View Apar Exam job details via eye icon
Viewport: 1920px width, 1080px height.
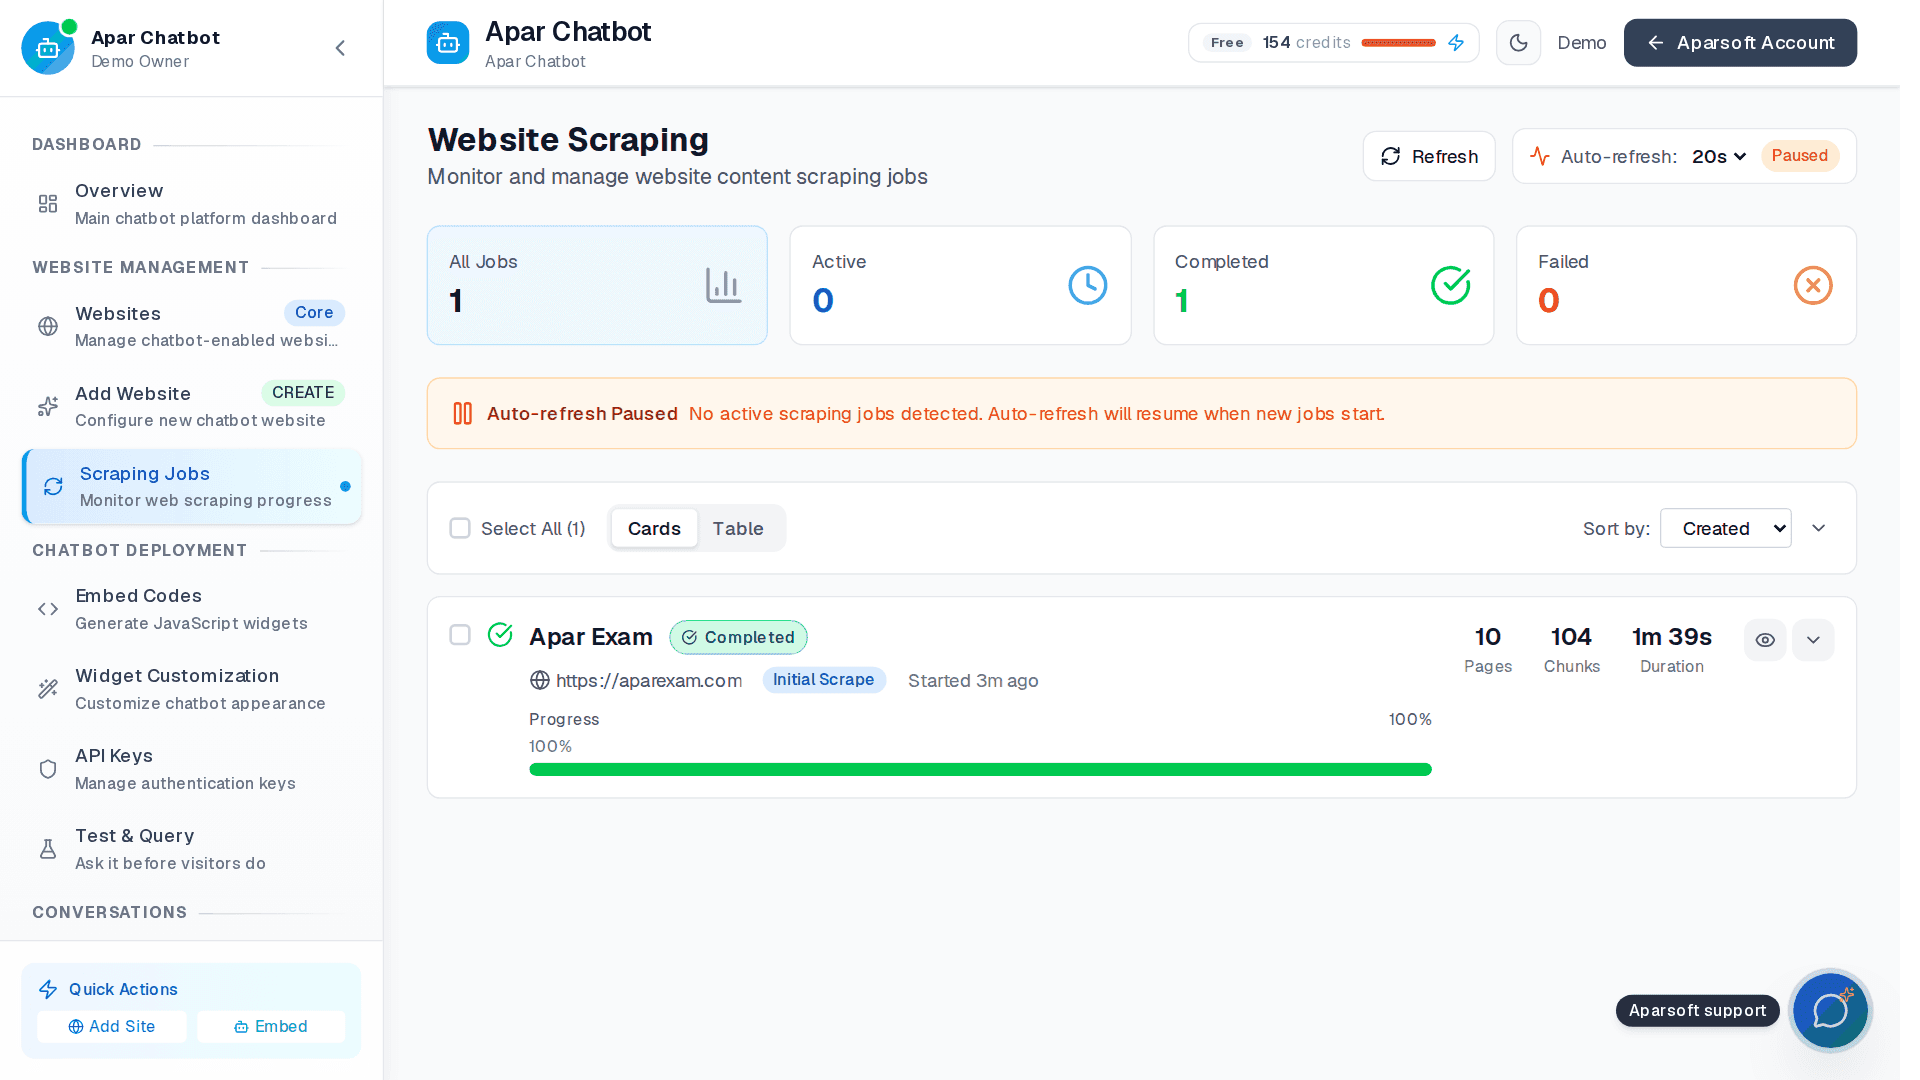1765,640
